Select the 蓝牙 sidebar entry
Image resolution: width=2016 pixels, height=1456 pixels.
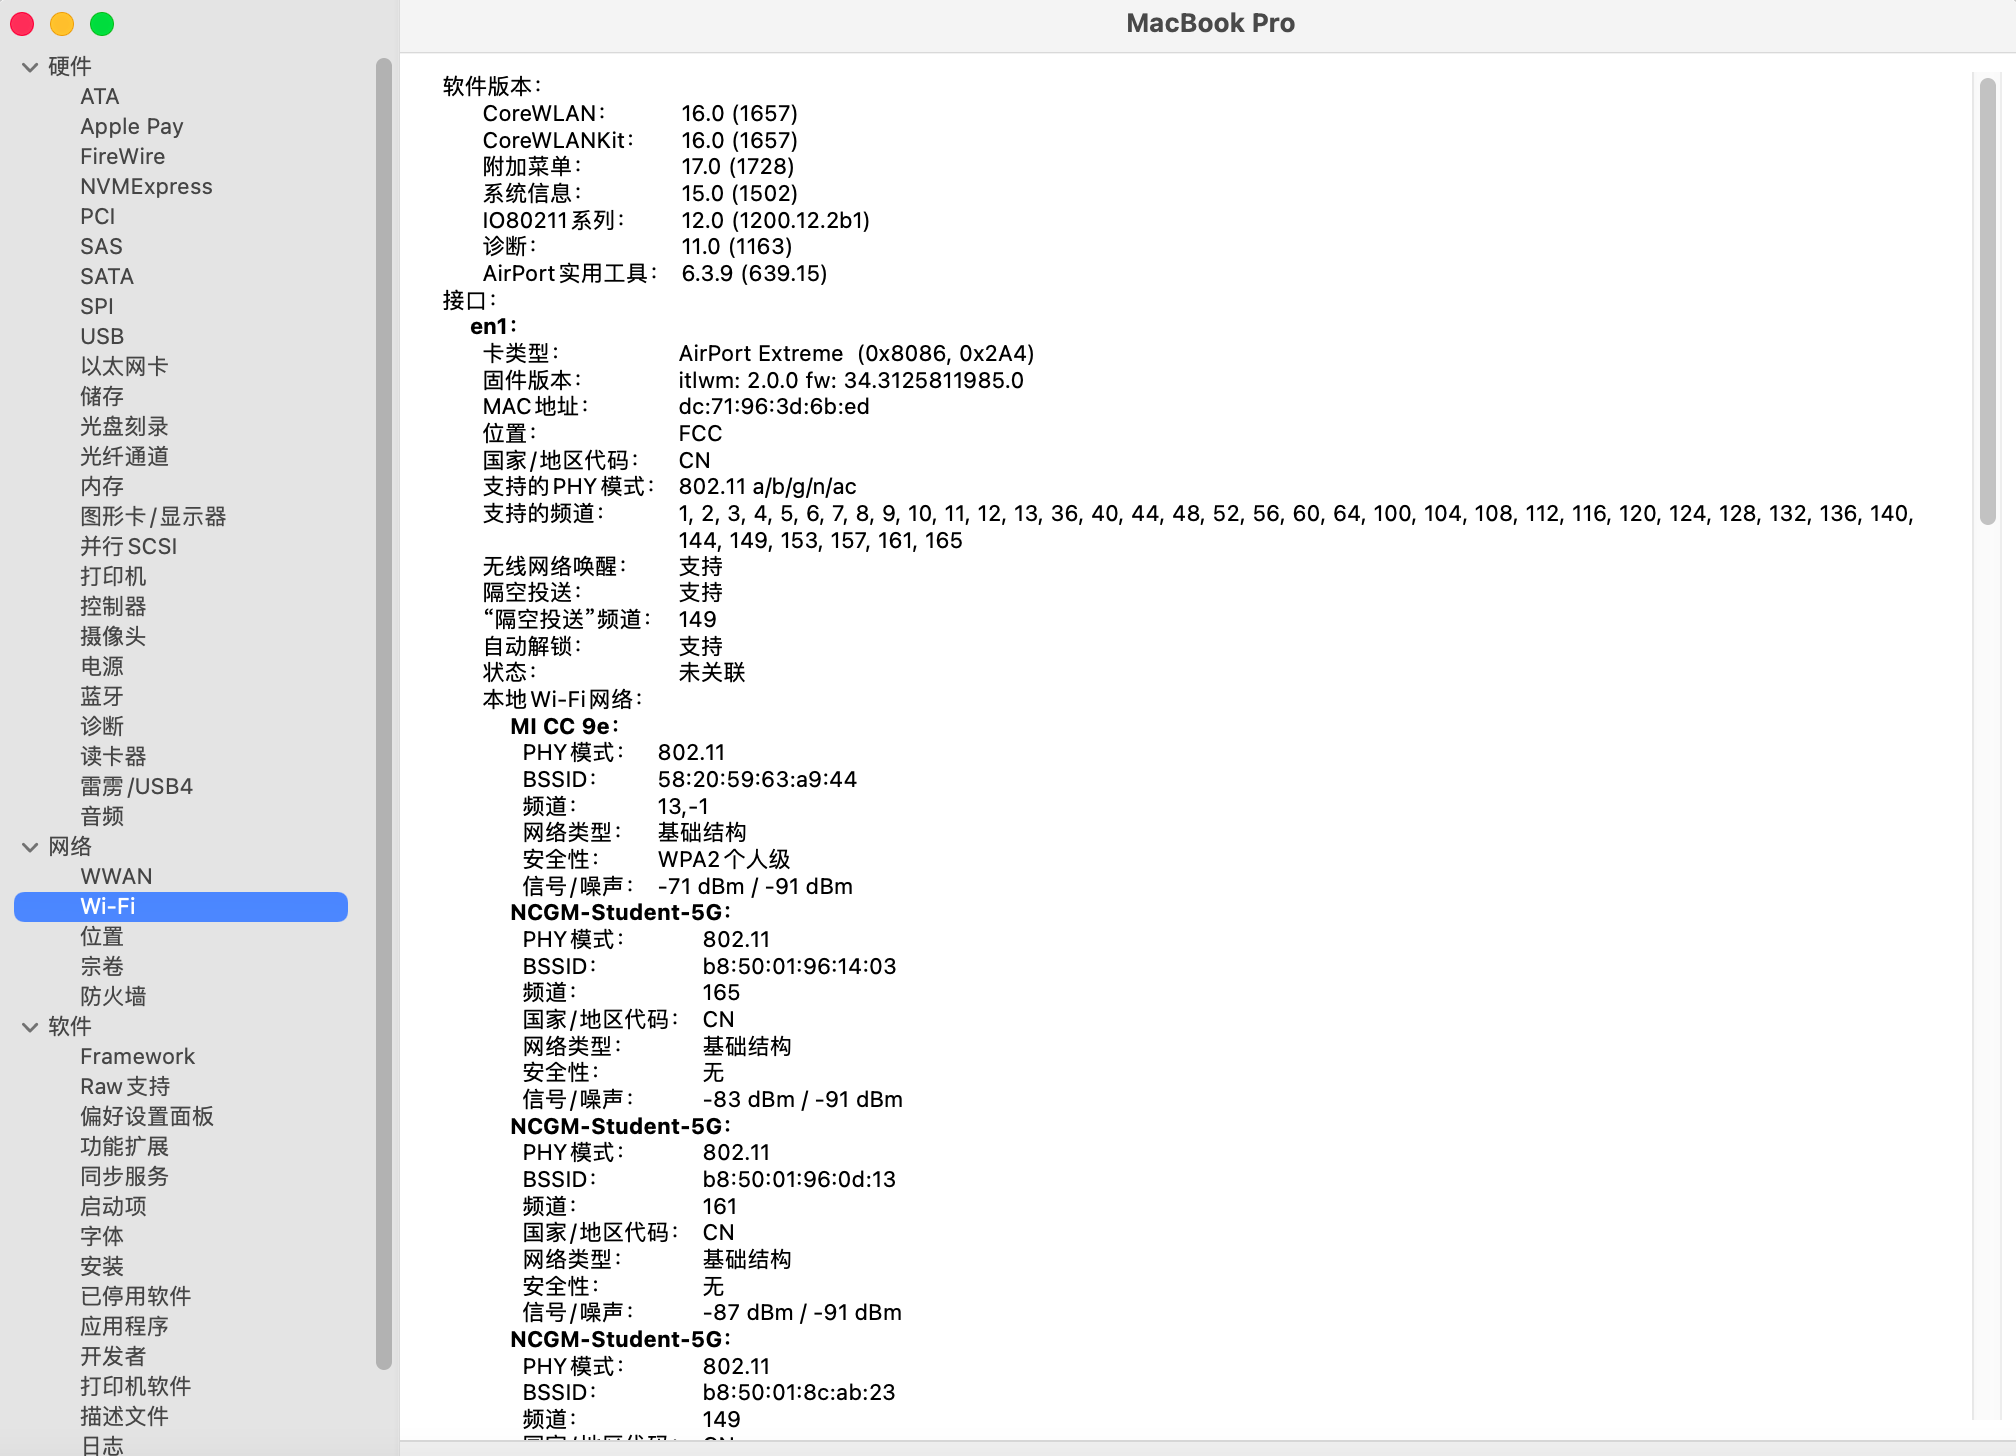(102, 696)
